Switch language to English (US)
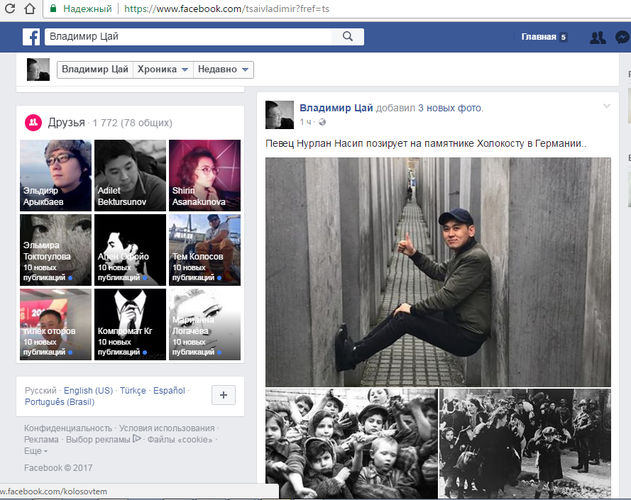This screenshot has height=500, width=631. 87,389
